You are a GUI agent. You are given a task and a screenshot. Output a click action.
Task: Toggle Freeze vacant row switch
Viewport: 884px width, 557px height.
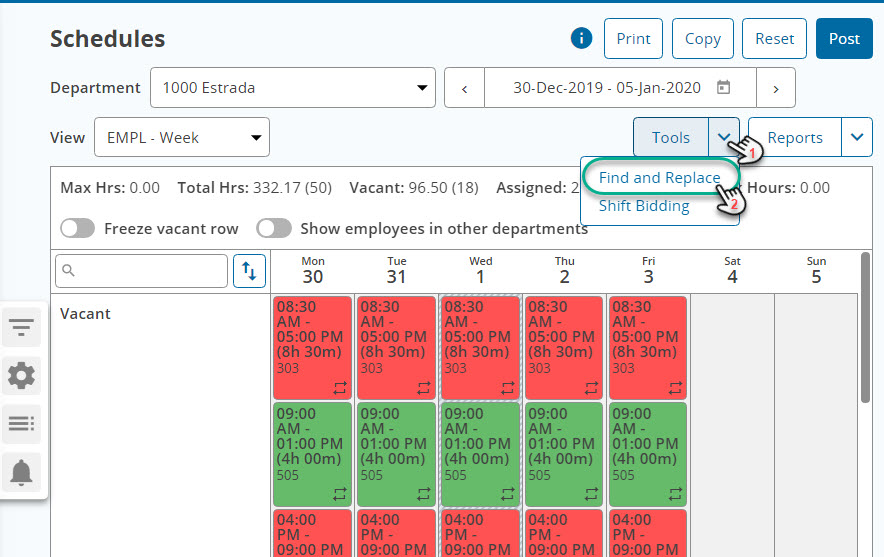coord(78,228)
